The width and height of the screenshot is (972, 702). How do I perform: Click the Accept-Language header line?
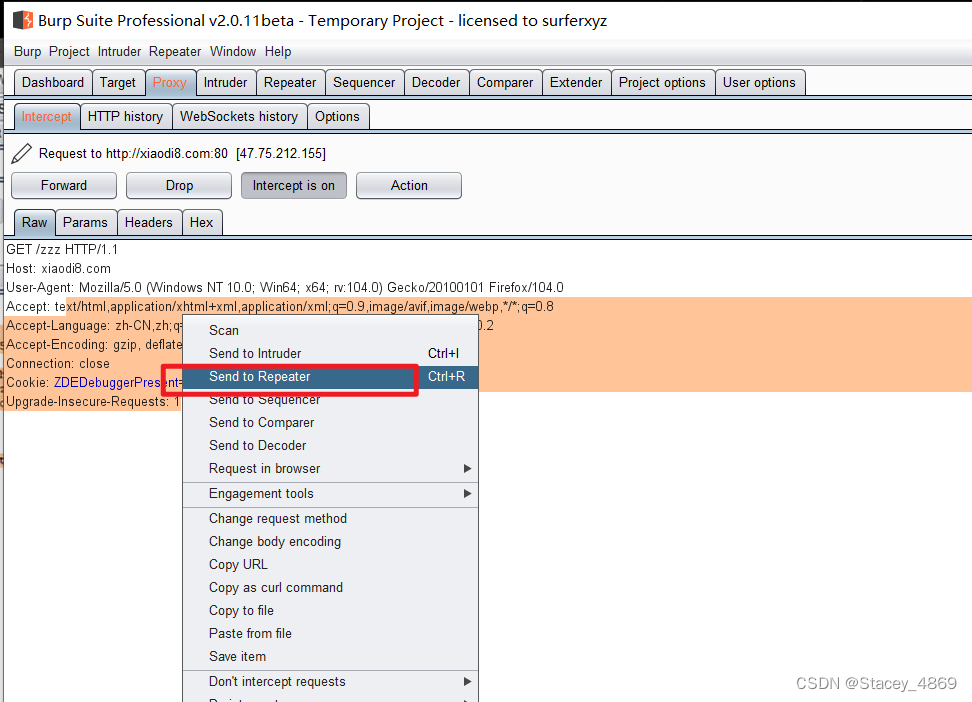point(94,326)
